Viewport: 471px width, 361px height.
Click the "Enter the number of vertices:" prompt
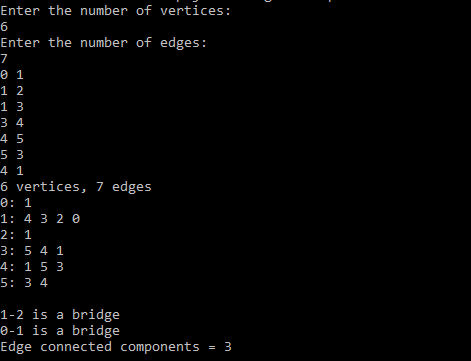point(115,11)
